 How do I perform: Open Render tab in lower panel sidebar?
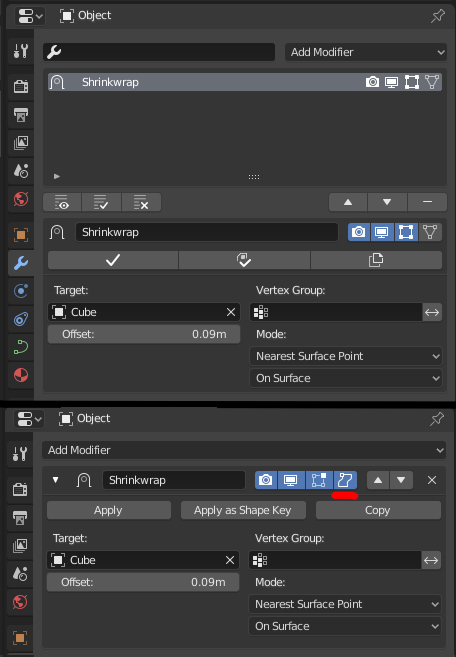(x=20, y=489)
